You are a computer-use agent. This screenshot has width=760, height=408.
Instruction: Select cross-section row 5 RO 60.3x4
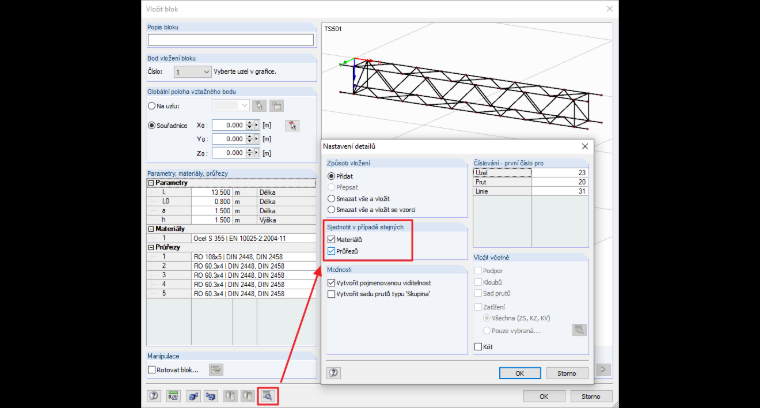click(232, 293)
